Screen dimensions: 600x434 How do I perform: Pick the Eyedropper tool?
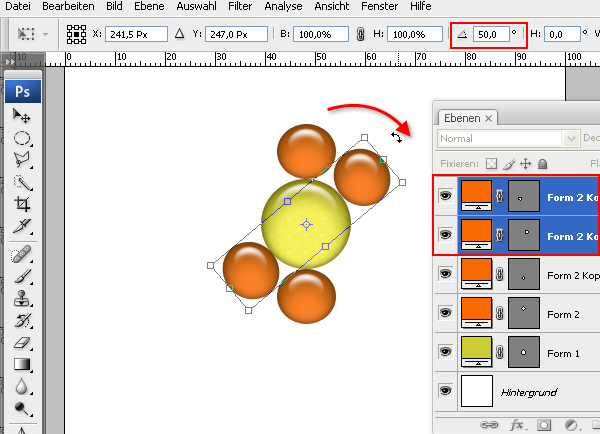pyautogui.click(x=20, y=226)
